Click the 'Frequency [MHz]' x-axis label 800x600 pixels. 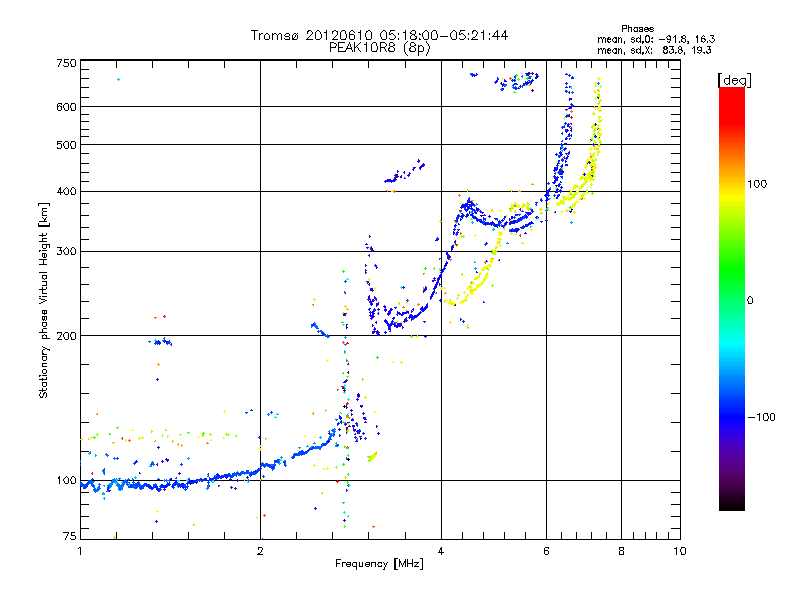click(x=379, y=564)
